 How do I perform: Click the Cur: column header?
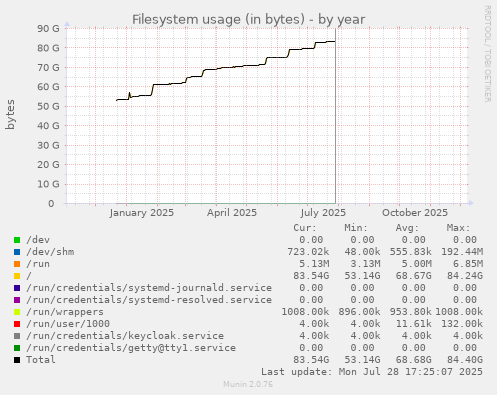point(305,228)
